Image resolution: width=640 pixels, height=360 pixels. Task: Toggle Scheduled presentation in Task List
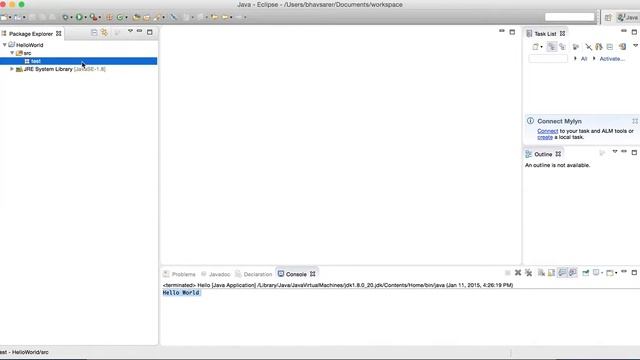pos(562,47)
